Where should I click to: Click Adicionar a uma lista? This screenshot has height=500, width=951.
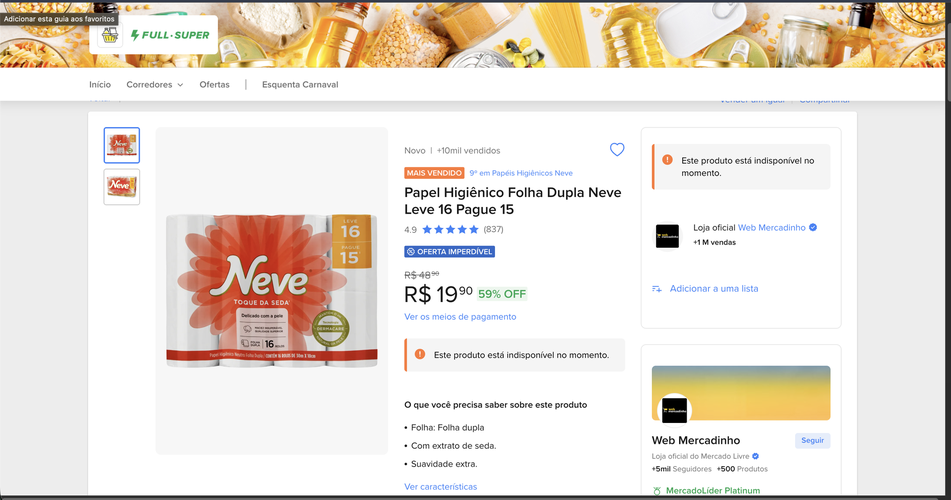714,289
